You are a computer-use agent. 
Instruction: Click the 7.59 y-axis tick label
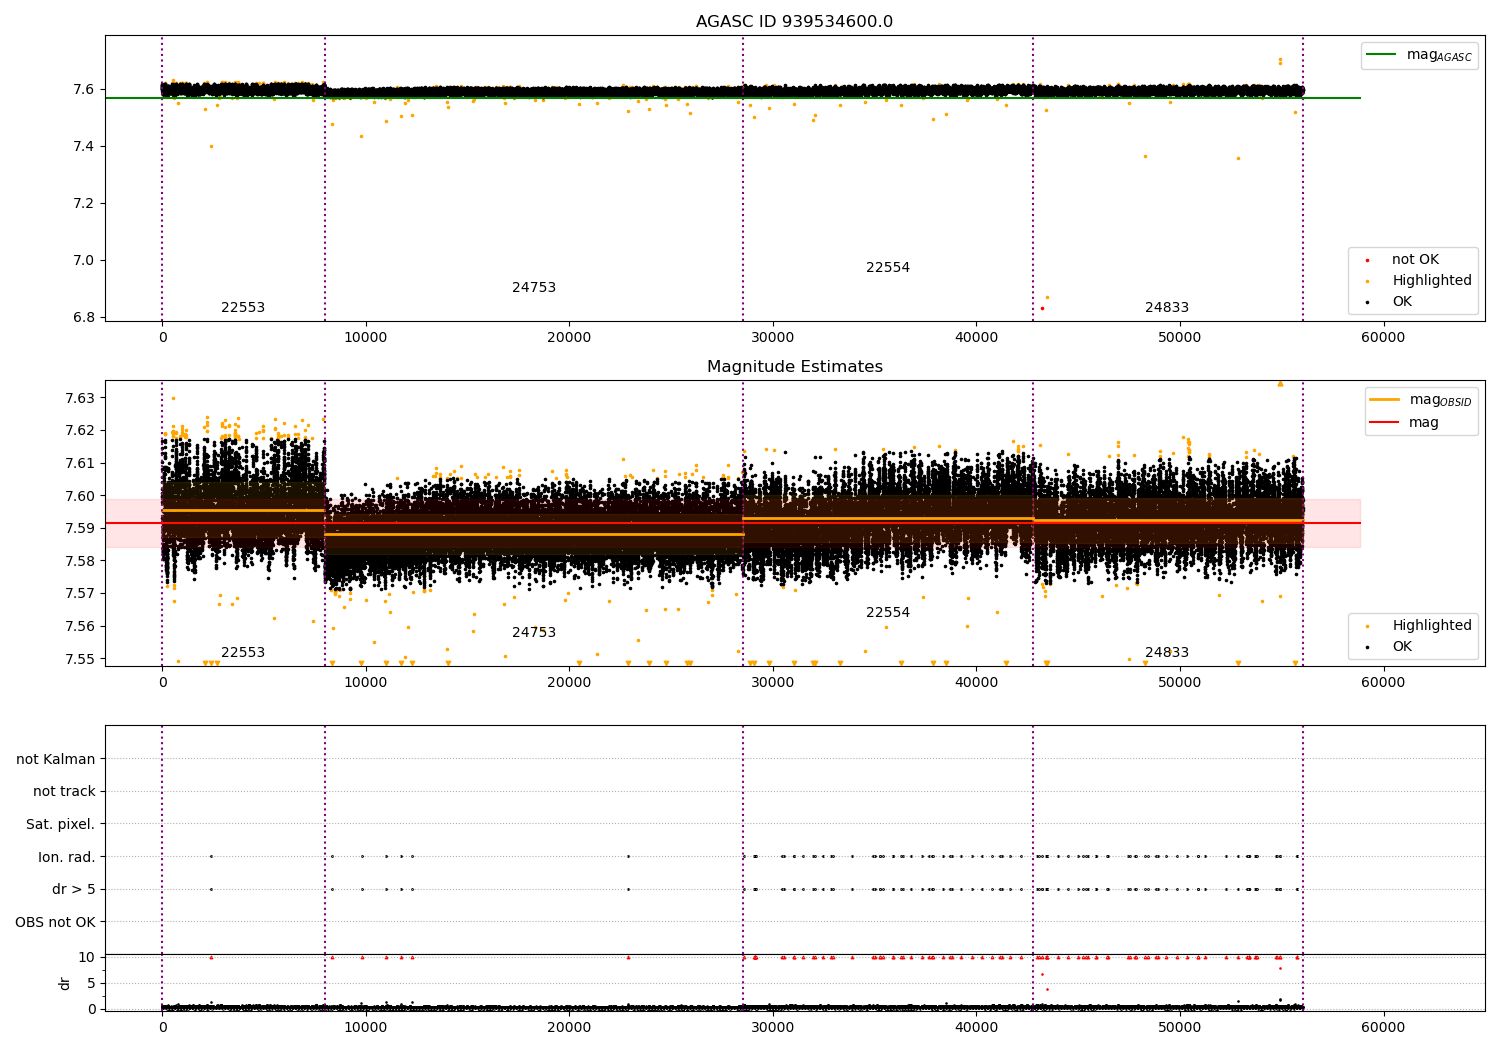tap(79, 529)
